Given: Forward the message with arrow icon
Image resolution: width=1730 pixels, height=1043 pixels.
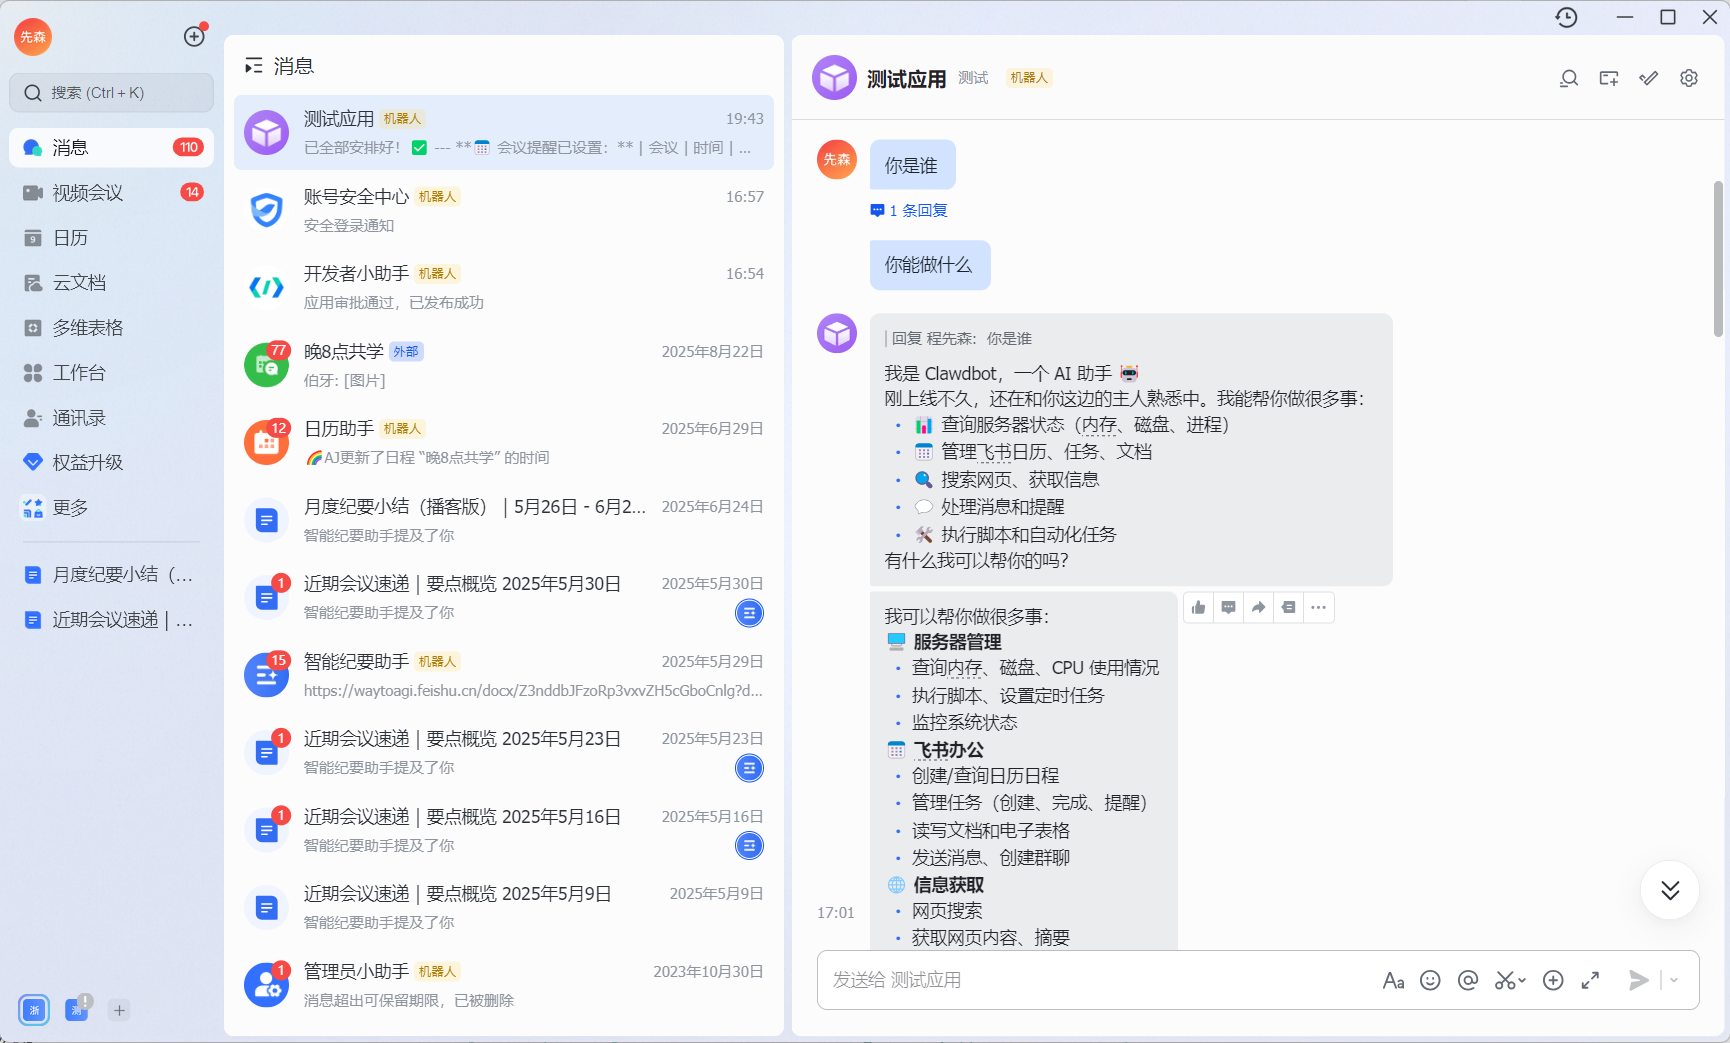Looking at the screenshot, I should (1259, 607).
